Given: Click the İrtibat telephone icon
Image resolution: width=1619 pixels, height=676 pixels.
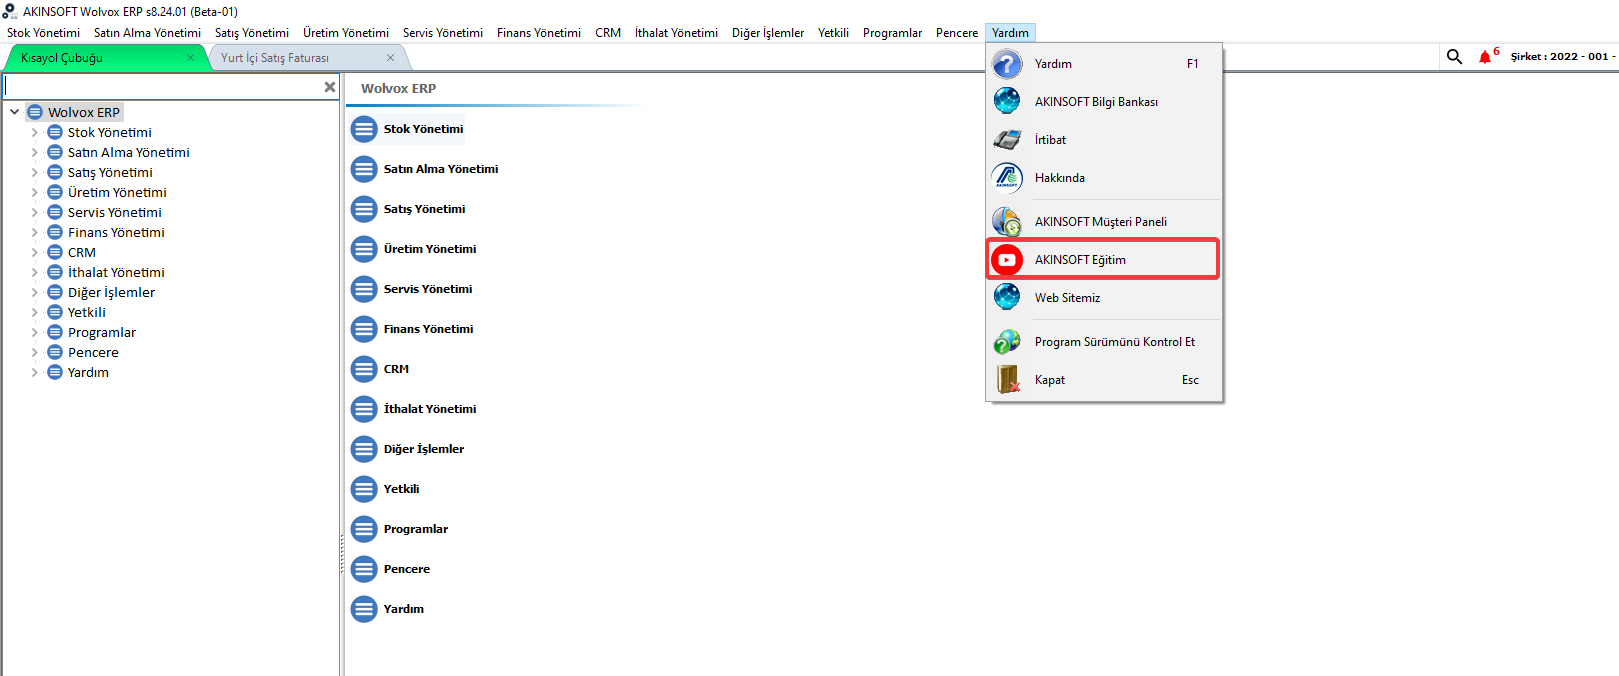Looking at the screenshot, I should point(1007,140).
